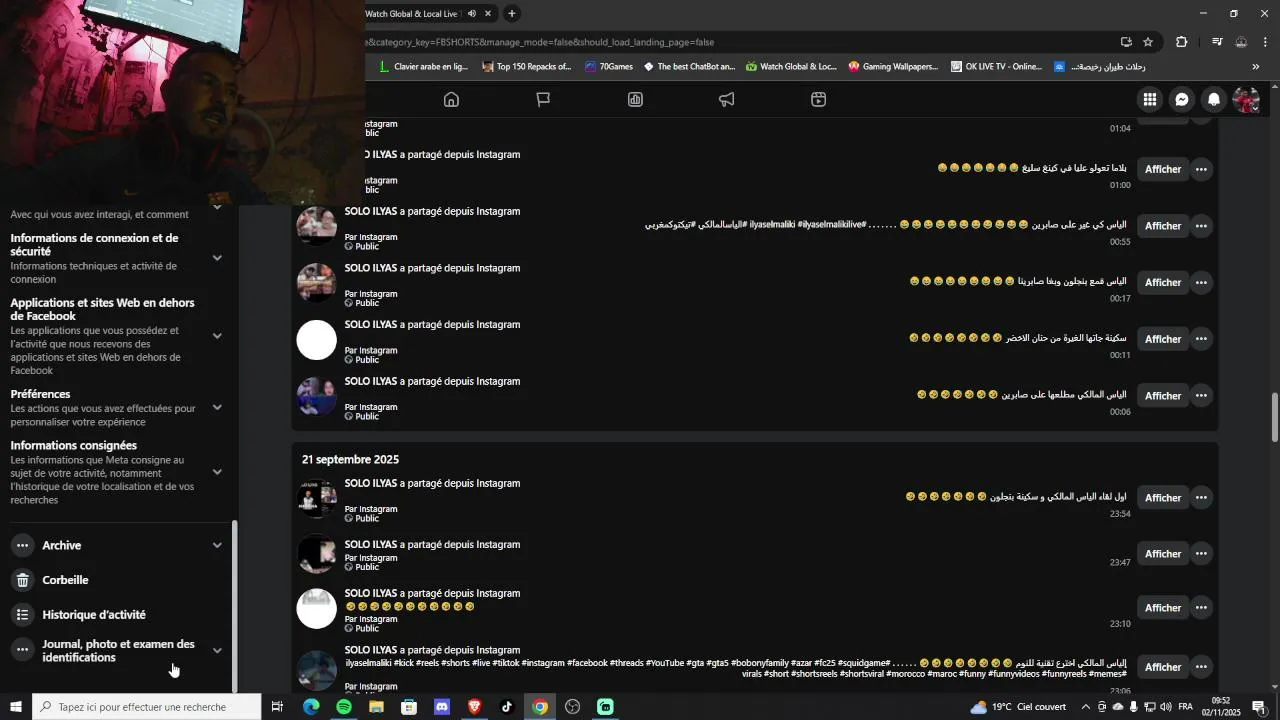Open Brave browser from the taskbar

point(474,707)
